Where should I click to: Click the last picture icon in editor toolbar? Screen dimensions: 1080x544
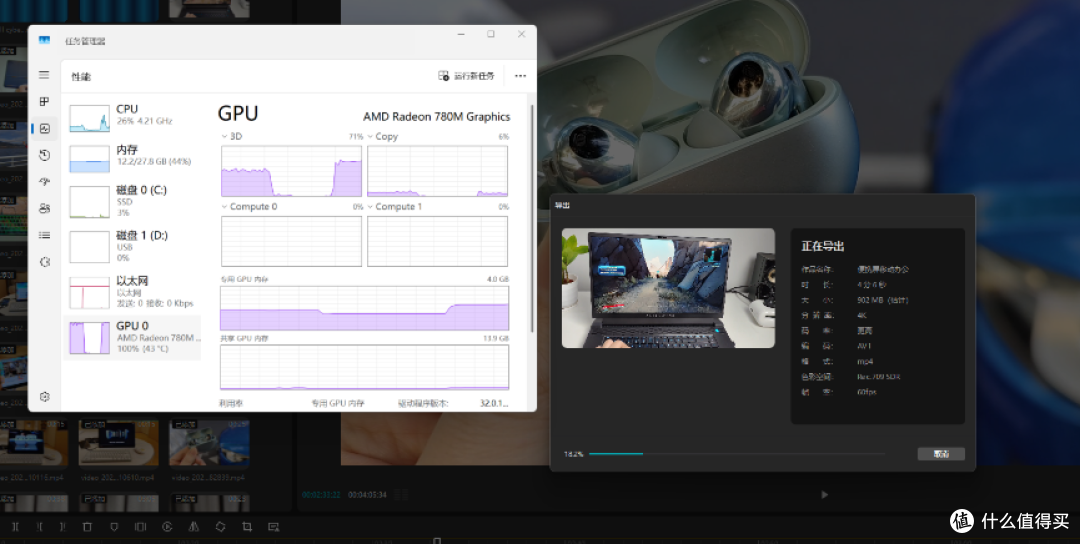click(x=273, y=527)
